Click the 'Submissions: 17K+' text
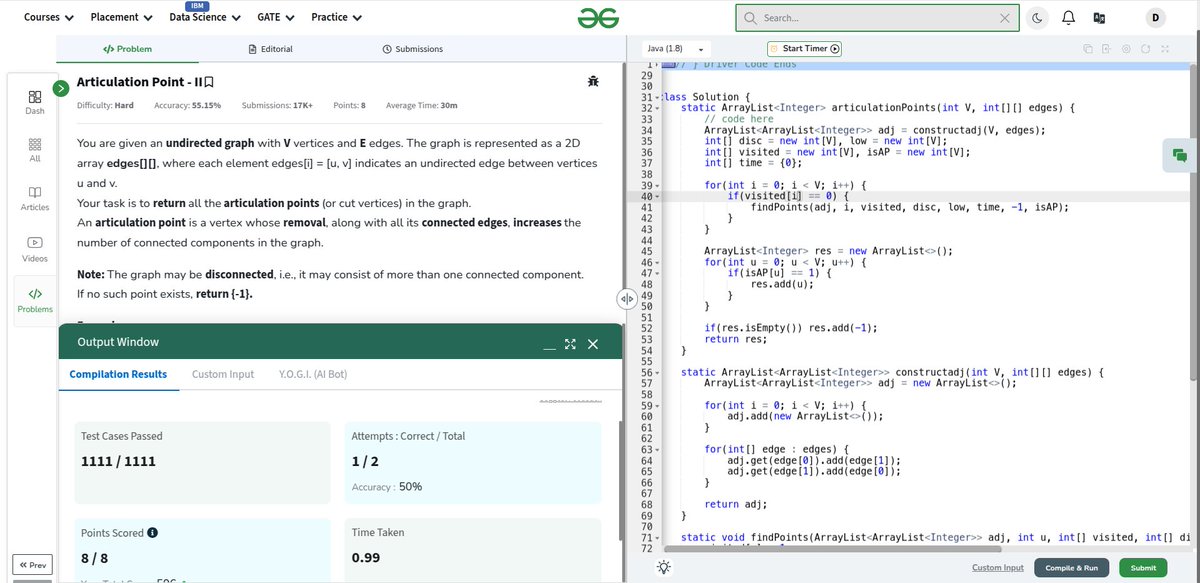 coord(277,105)
